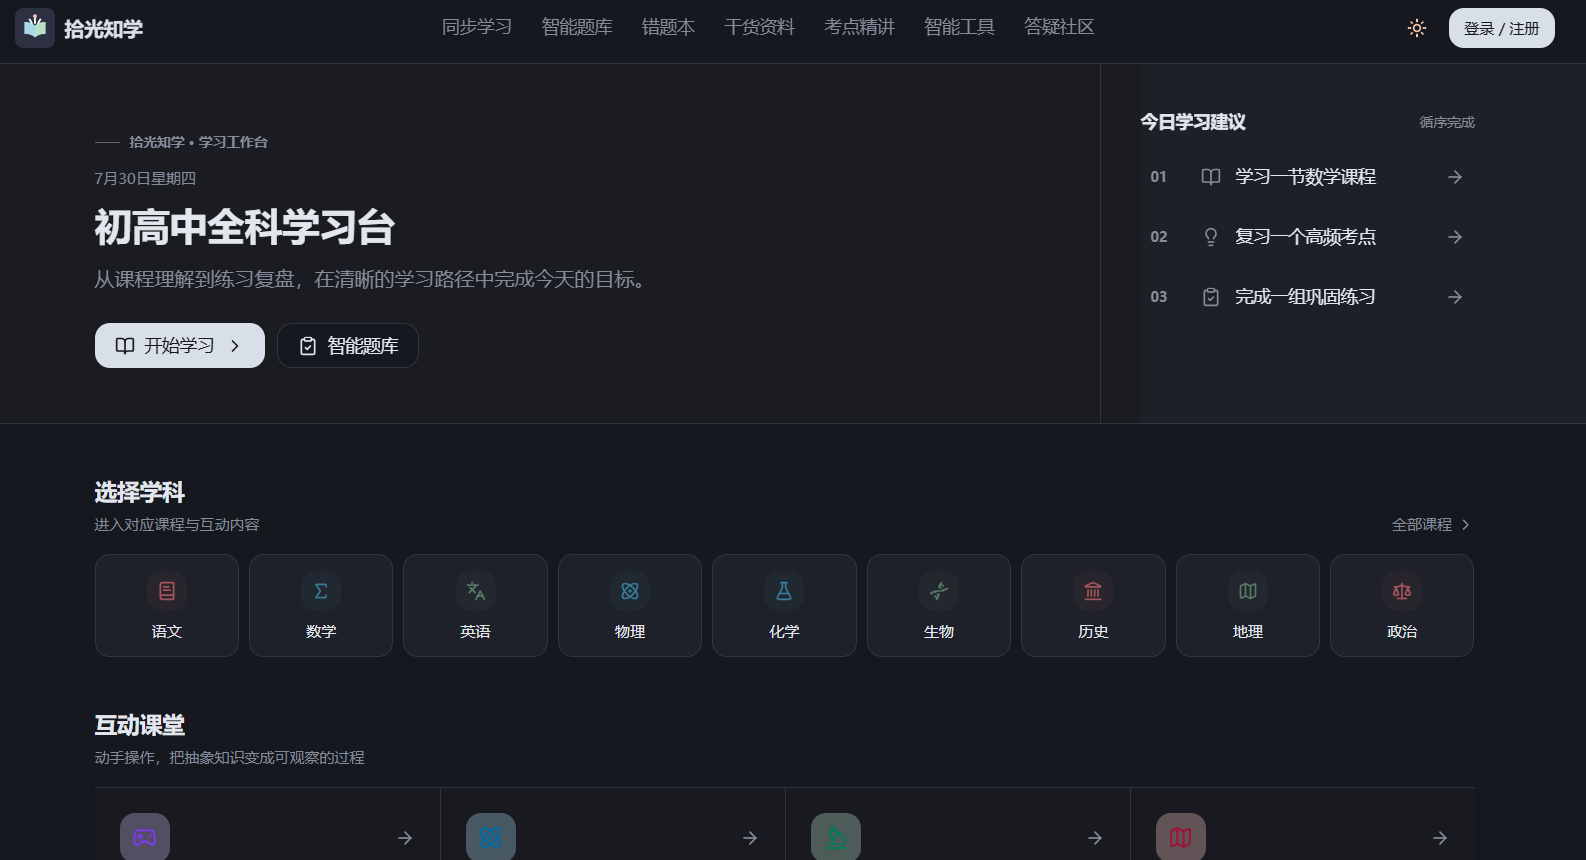Screen dimensions: 1586x860
Task: Select the 历史 landmark subject card
Action: pyautogui.click(x=1093, y=605)
